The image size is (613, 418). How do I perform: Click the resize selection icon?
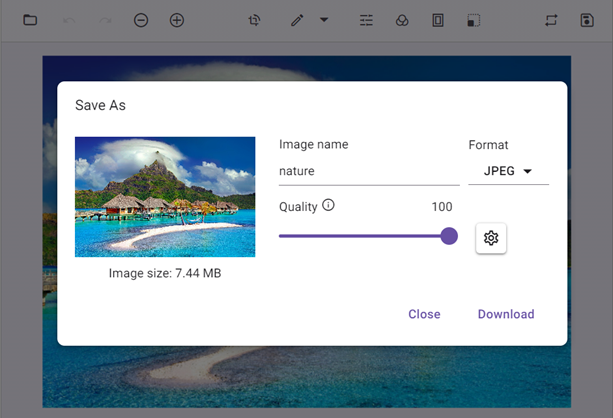(x=474, y=20)
